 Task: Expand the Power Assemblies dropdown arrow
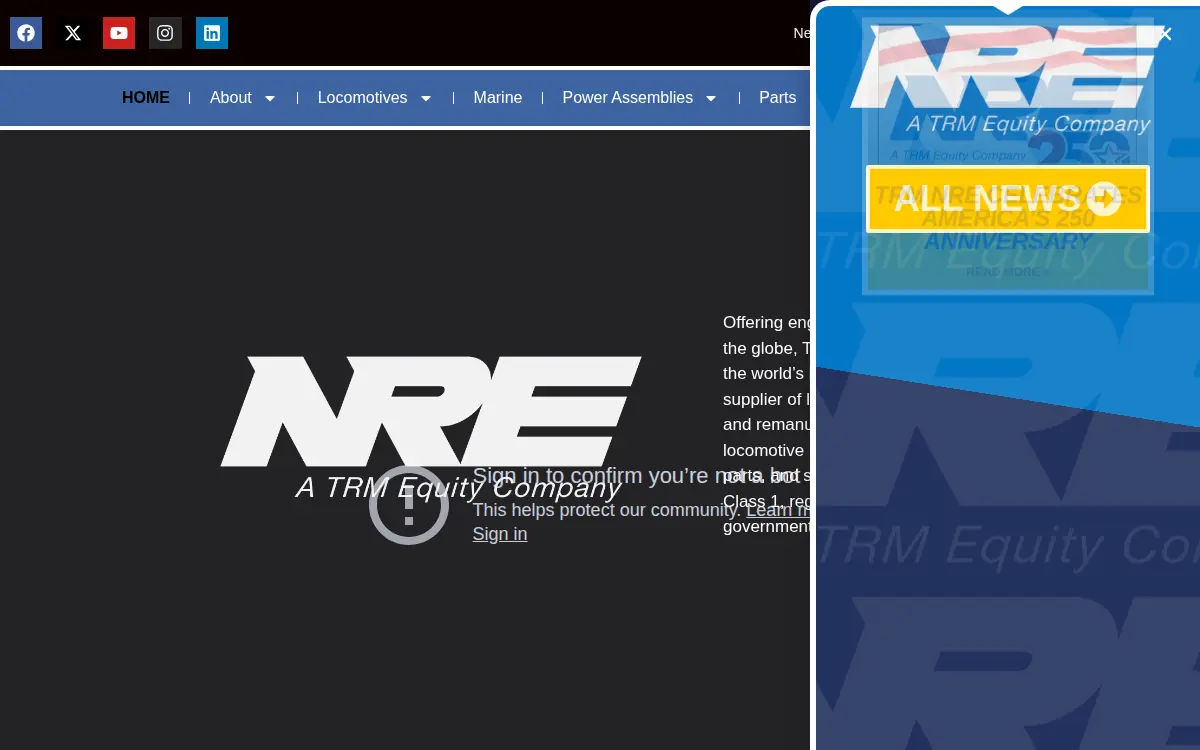[x=711, y=98]
